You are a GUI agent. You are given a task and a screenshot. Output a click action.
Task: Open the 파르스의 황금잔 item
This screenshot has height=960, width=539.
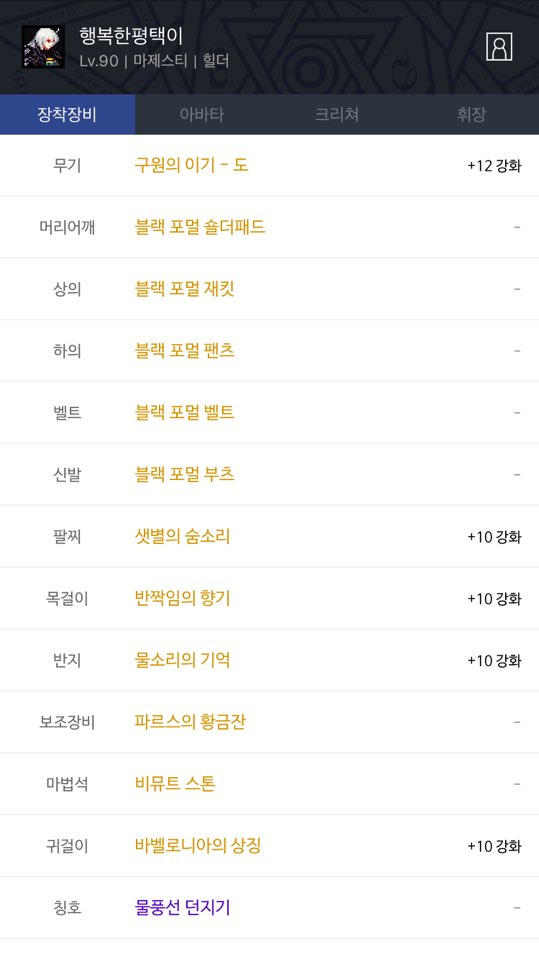(190, 722)
